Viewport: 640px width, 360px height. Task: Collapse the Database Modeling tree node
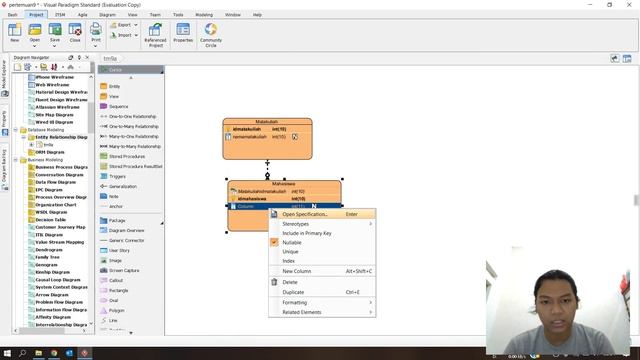point(16,130)
